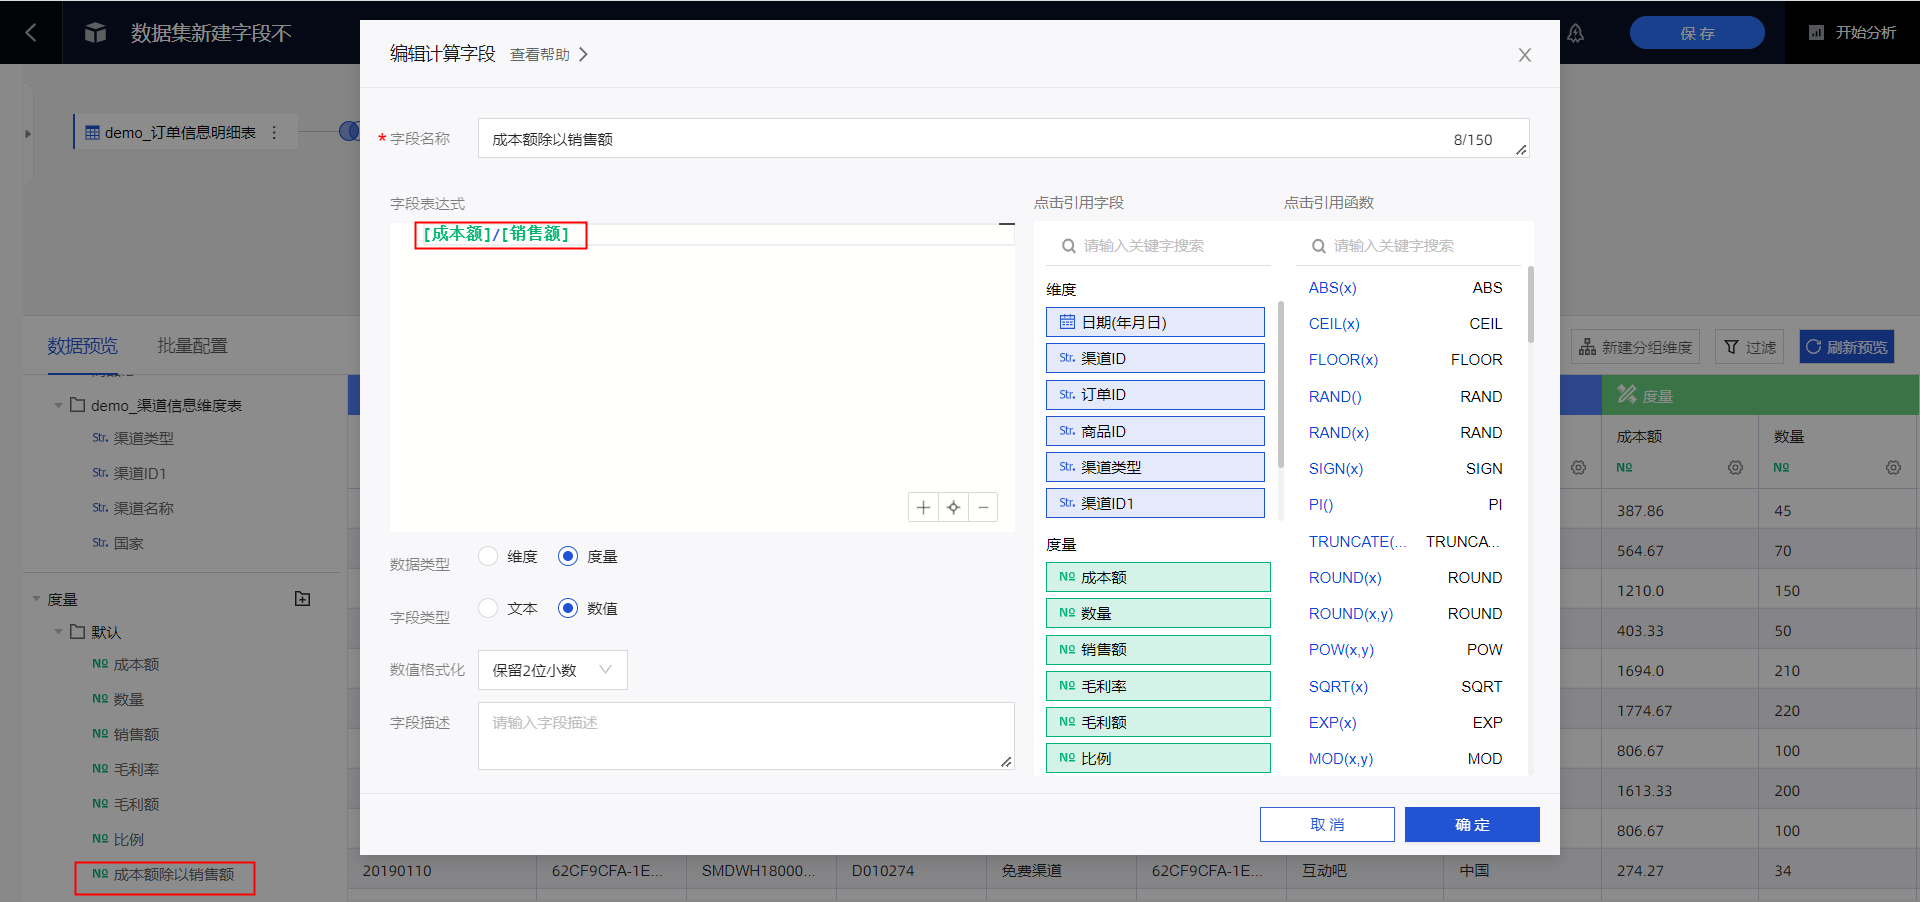The height and width of the screenshot is (902, 1920).
Task: Click the add folder icon beside 度量
Action: [x=302, y=599]
